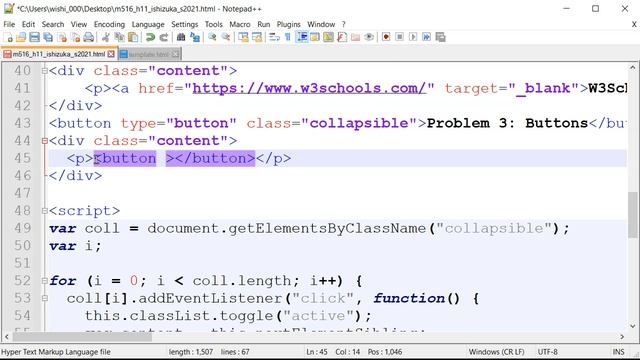
Task: Click the horizontal scrollbar thumb
Action: coord(82,337)
